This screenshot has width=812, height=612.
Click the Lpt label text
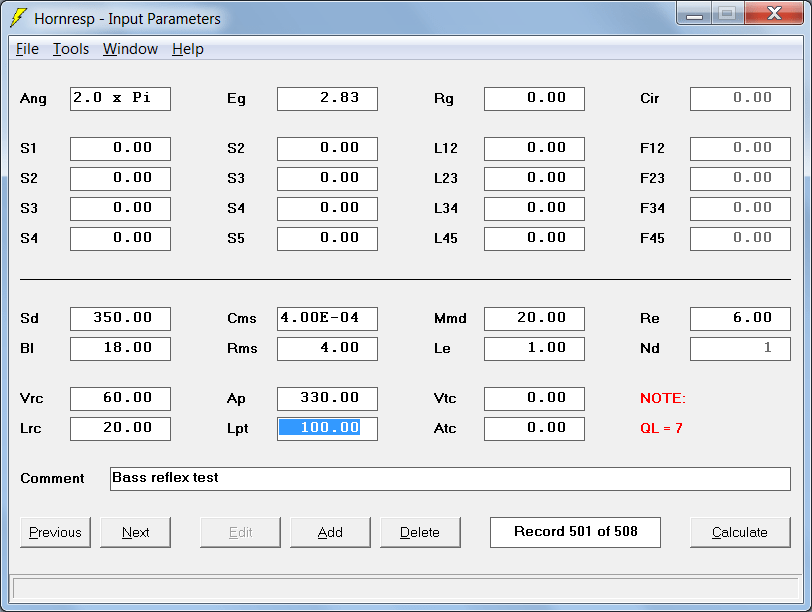238,429
